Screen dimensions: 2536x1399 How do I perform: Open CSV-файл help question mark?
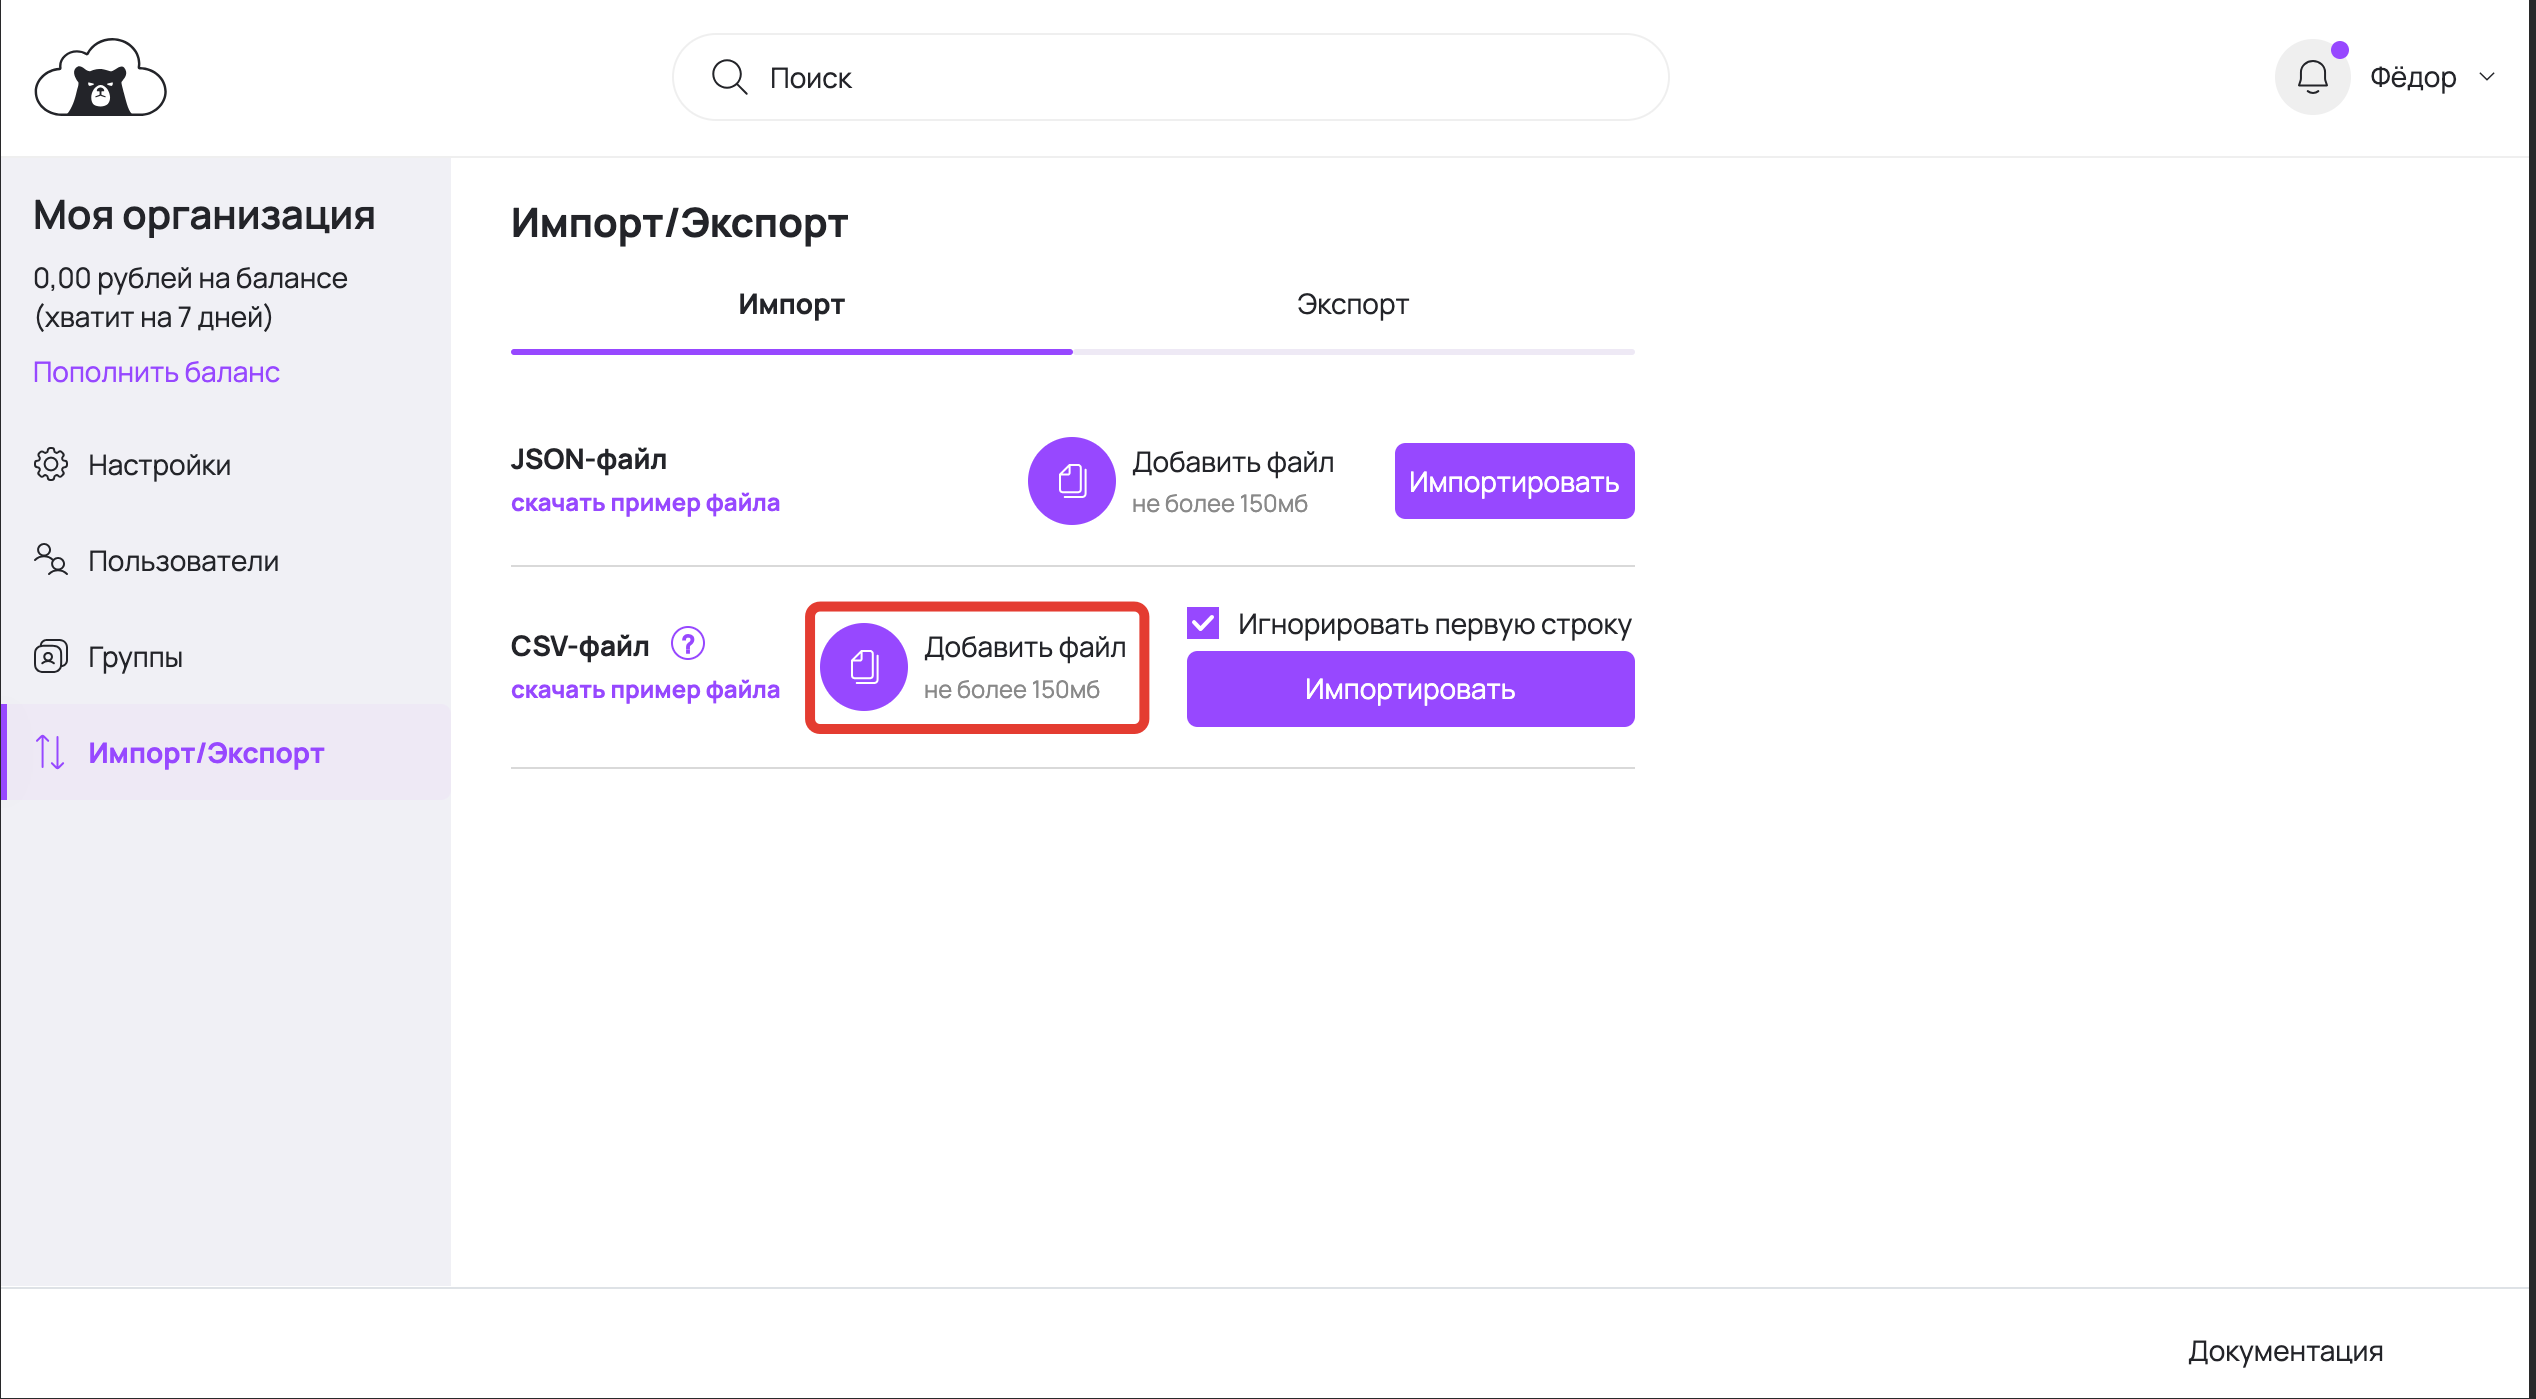click(x=688, y=643)
